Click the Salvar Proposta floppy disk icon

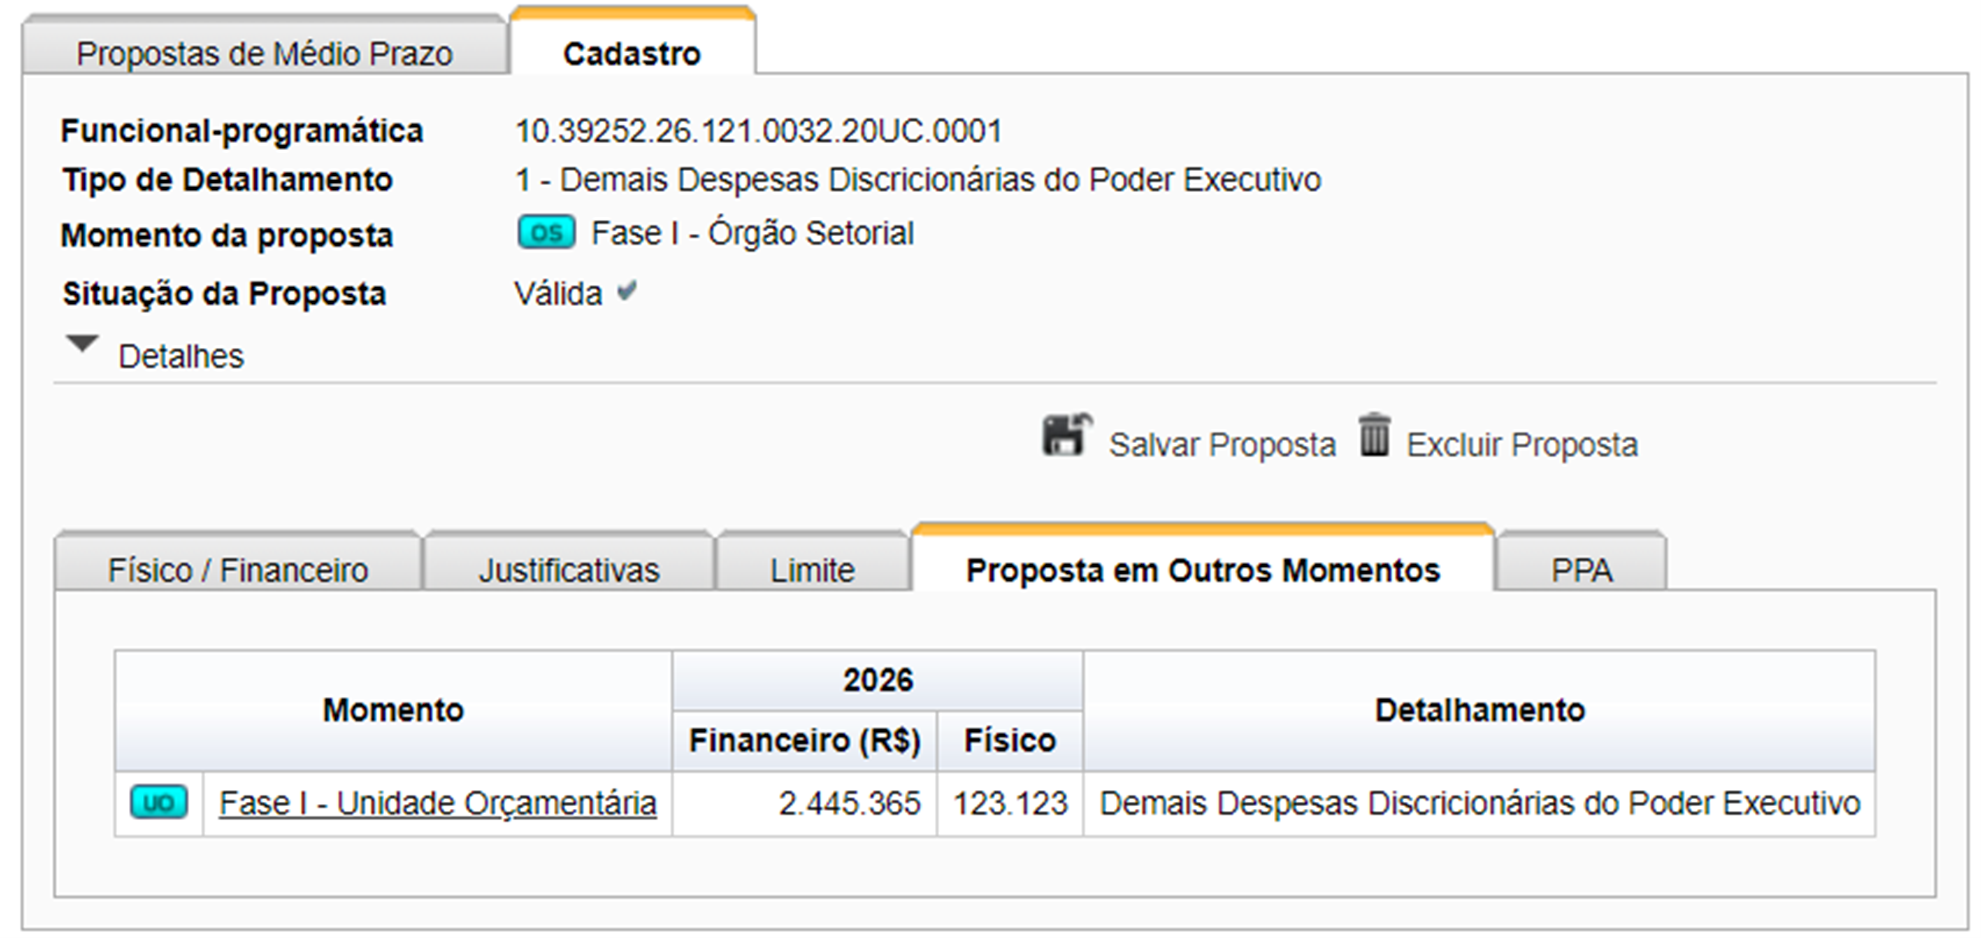(x=1067, y=436)
